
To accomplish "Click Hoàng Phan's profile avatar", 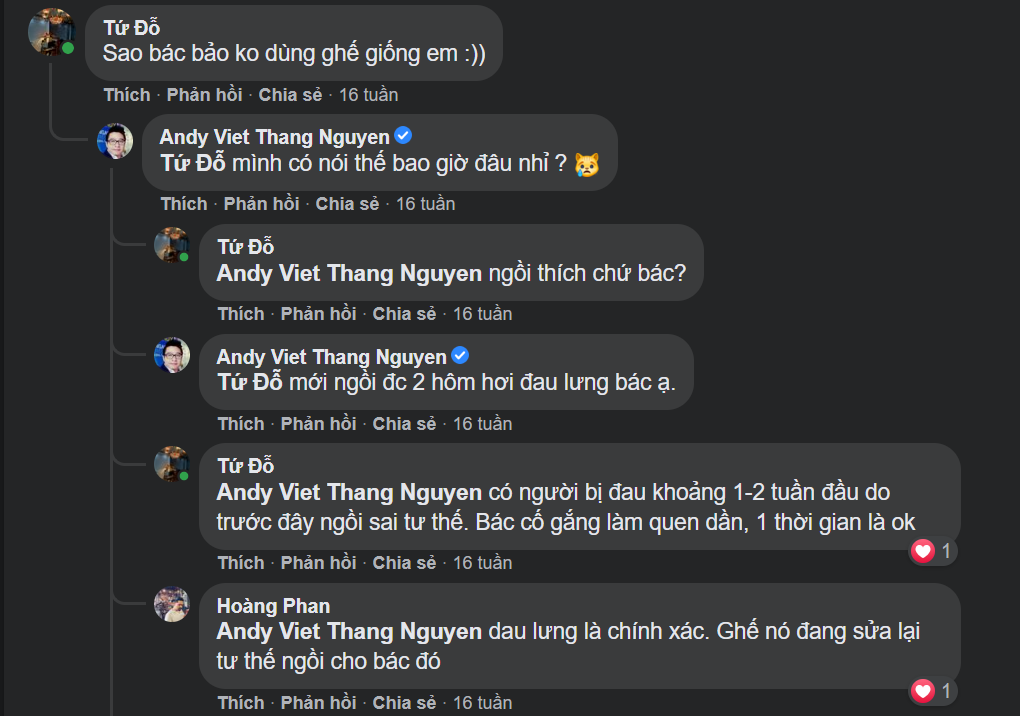I will 172,604.
